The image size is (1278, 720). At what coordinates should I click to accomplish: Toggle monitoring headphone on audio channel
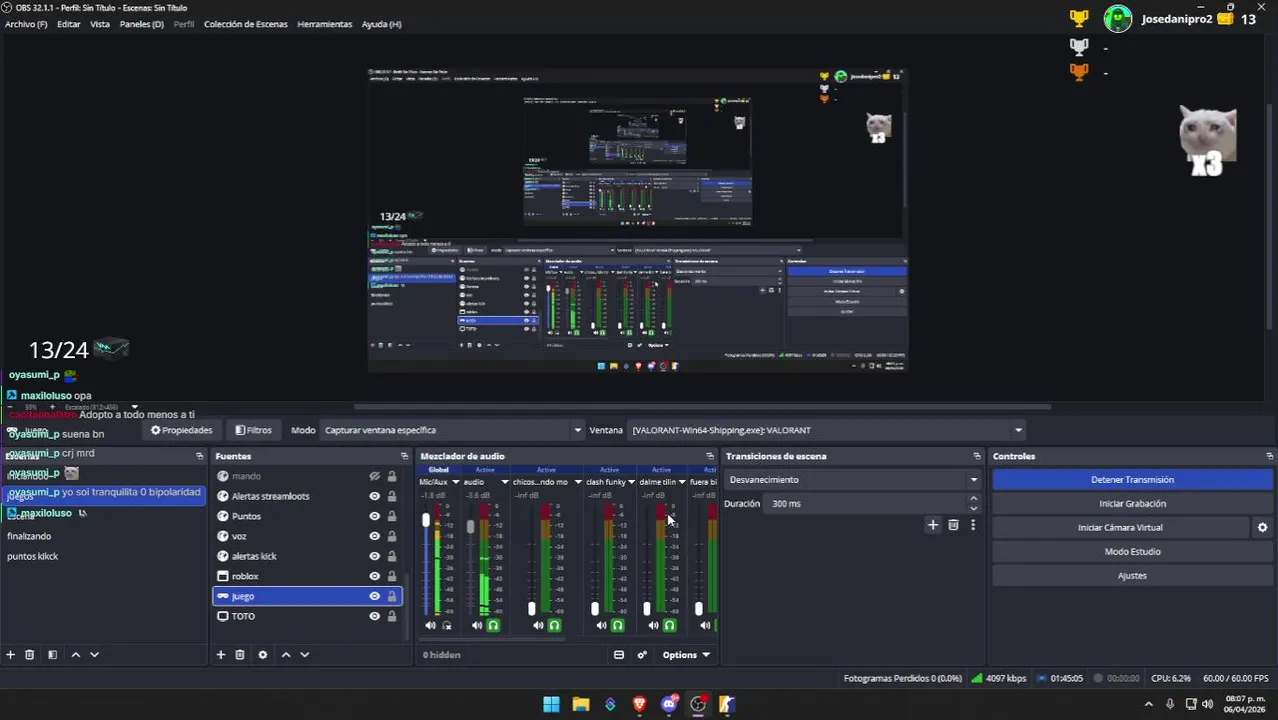pyautogui.click(x=493, y=625)
